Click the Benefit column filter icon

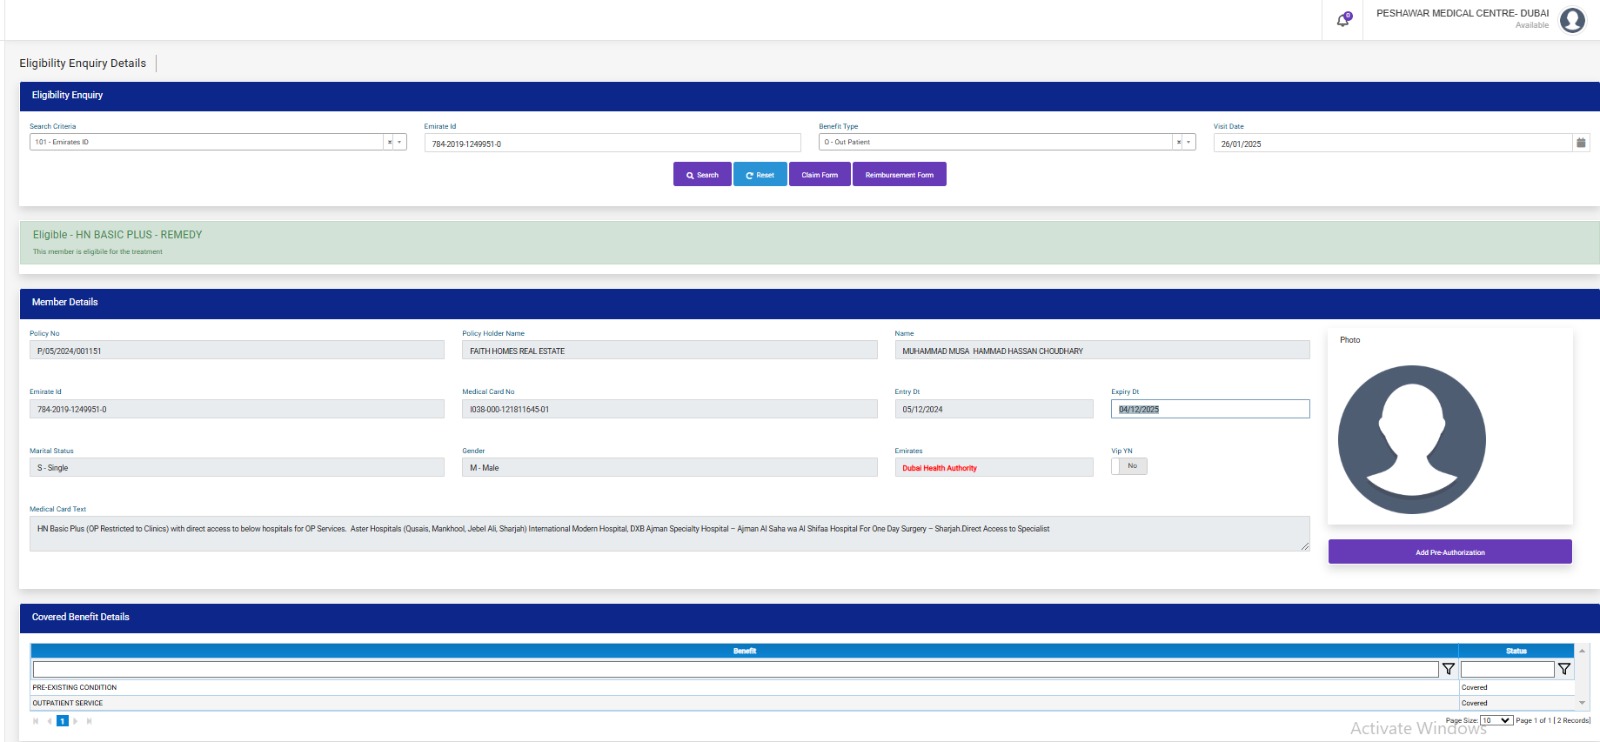click(x=1448, y=669)
